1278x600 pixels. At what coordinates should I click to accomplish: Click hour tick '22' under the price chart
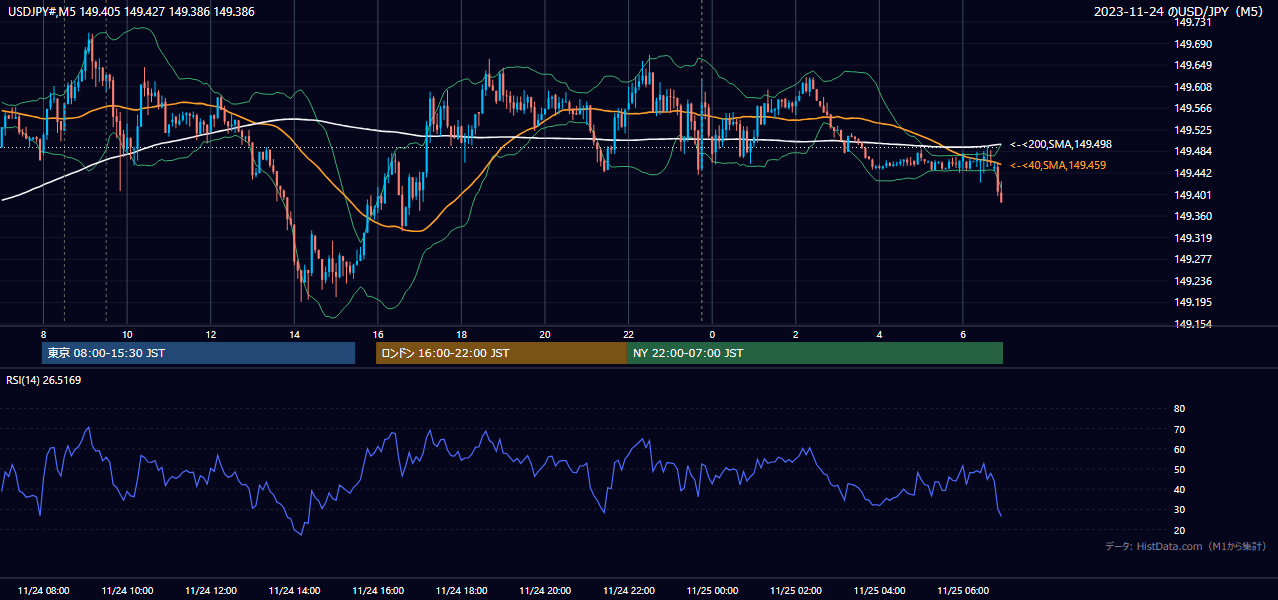(x=628, y=334)
